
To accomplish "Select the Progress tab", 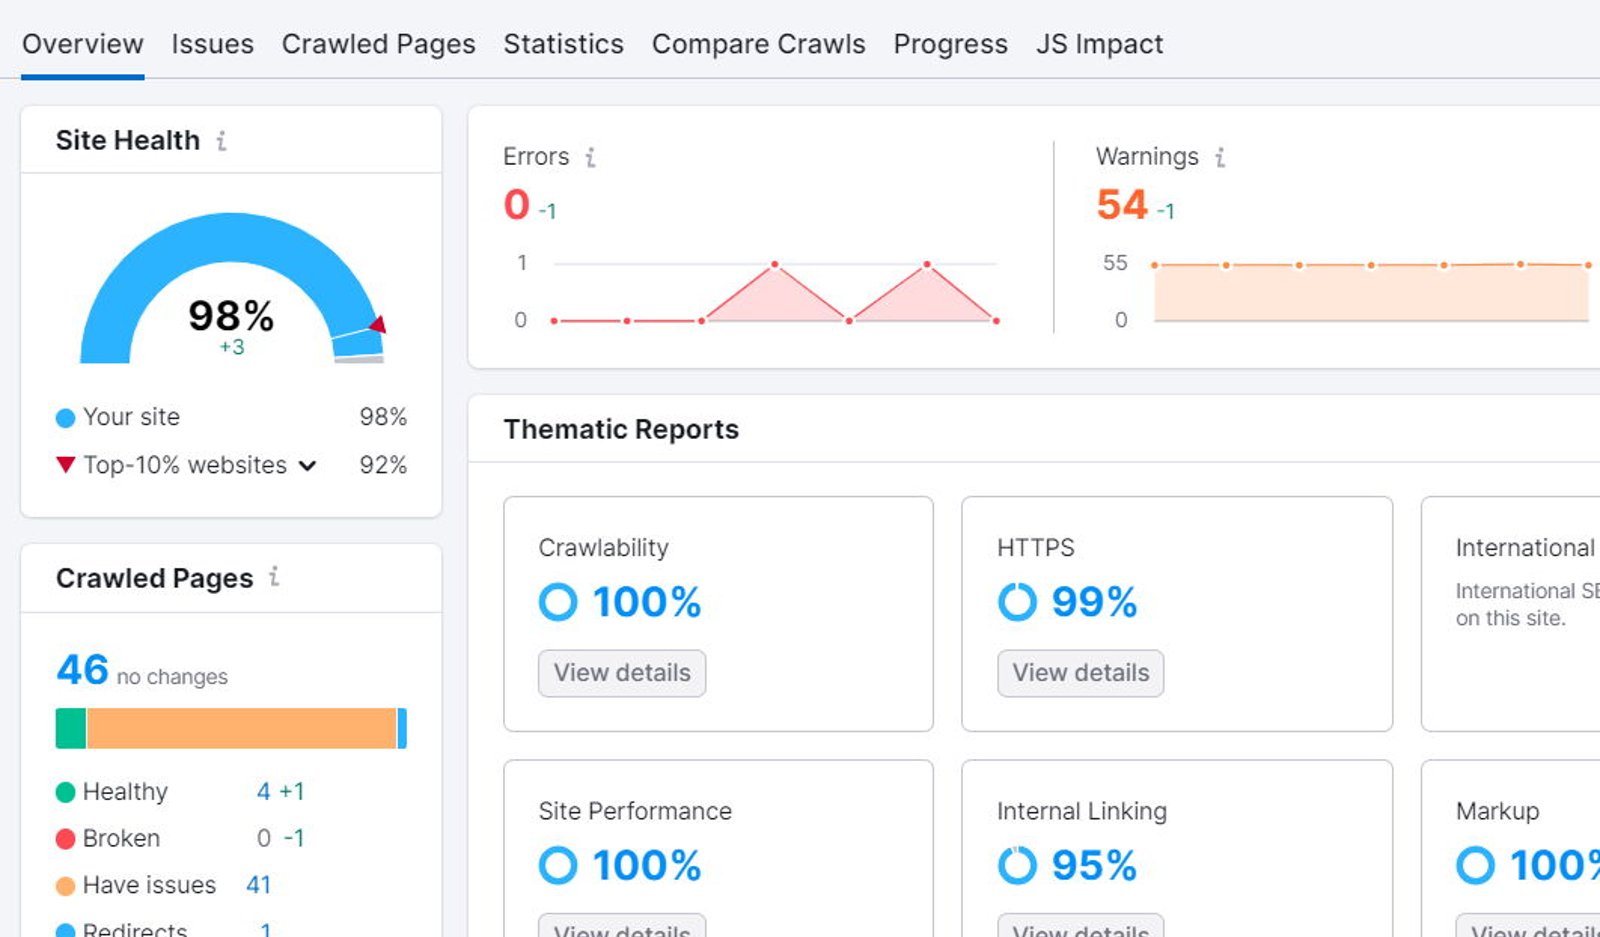I will [x=950, y=44].
